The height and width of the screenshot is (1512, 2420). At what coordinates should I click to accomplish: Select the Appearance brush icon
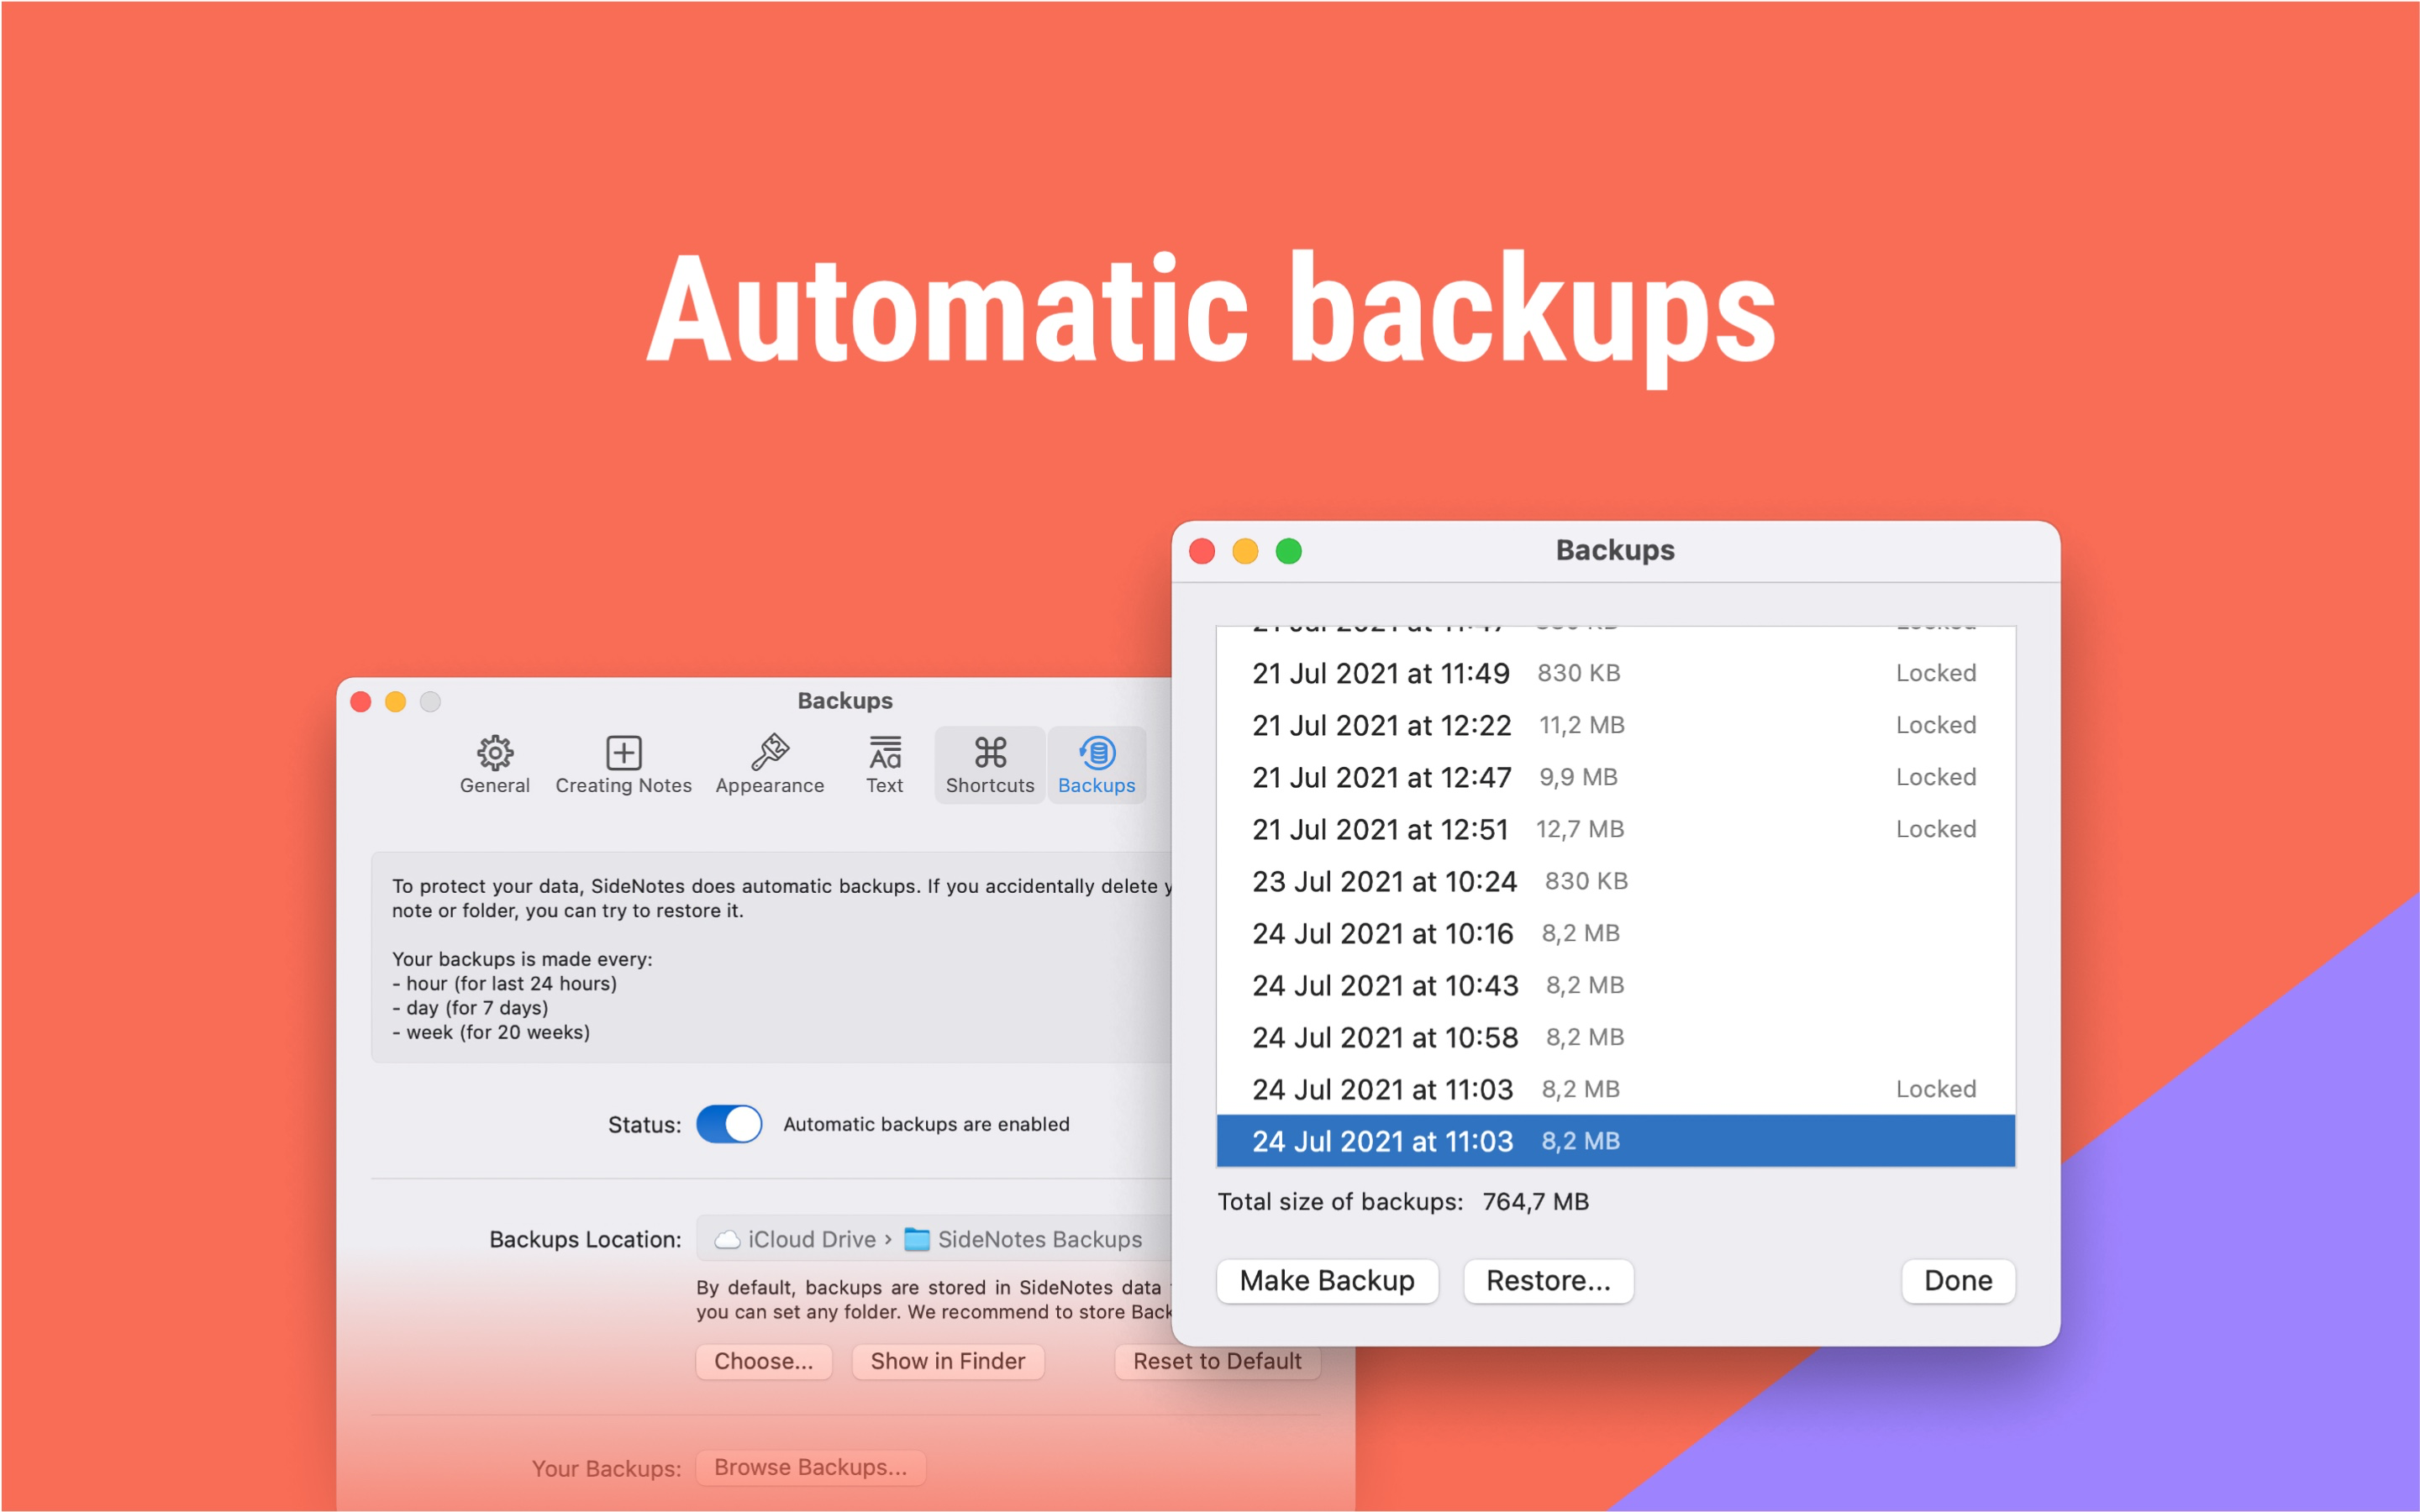769,753
